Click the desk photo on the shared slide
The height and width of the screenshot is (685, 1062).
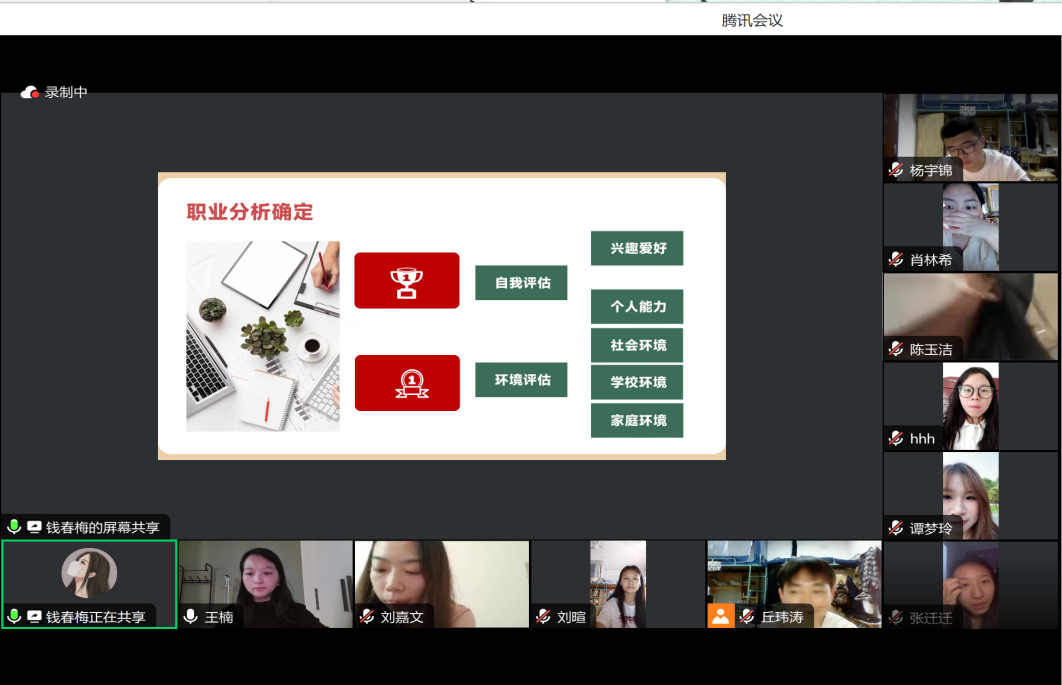[263, 336]
